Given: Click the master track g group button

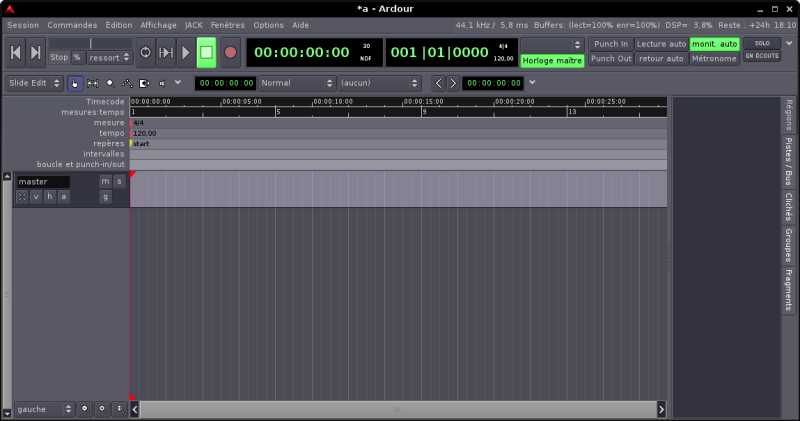Looking at the screenshot, I should tap(105, 196).
